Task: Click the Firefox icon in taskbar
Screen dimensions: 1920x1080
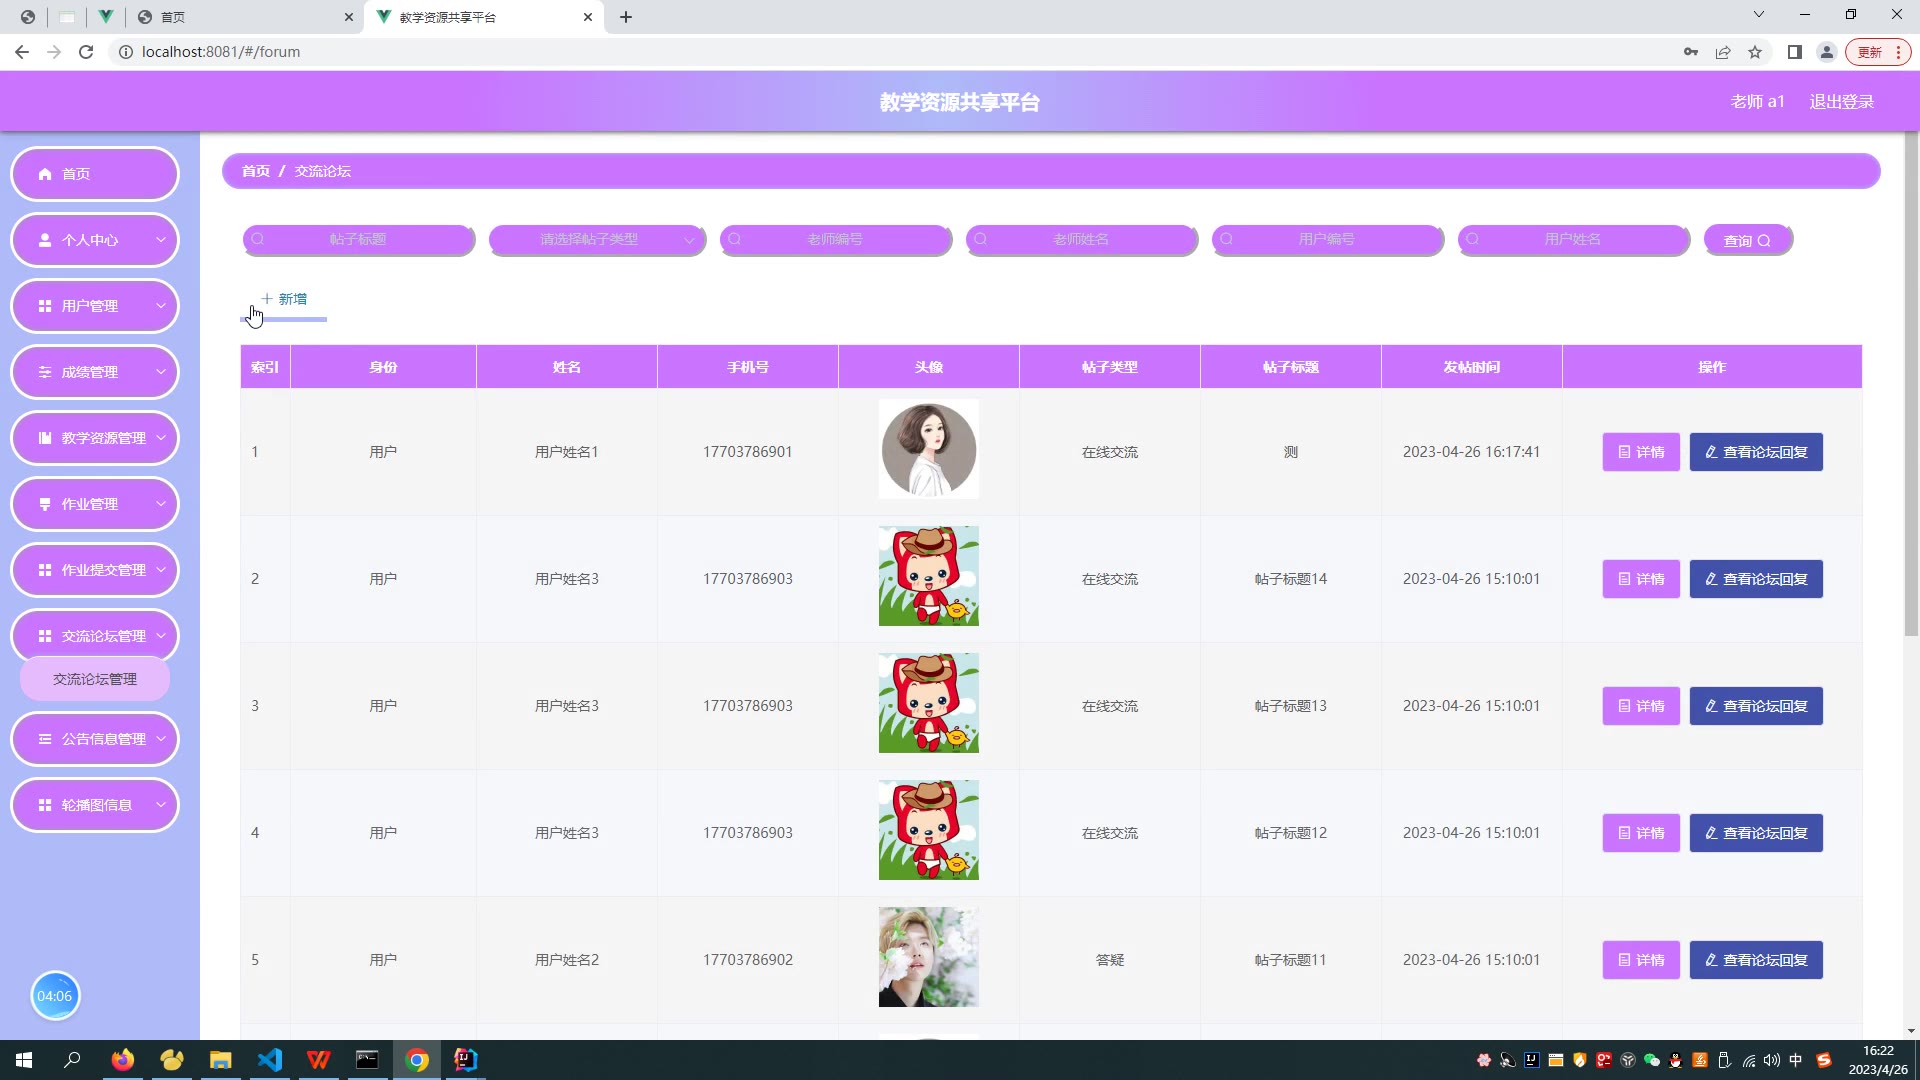Action: 122,1060
